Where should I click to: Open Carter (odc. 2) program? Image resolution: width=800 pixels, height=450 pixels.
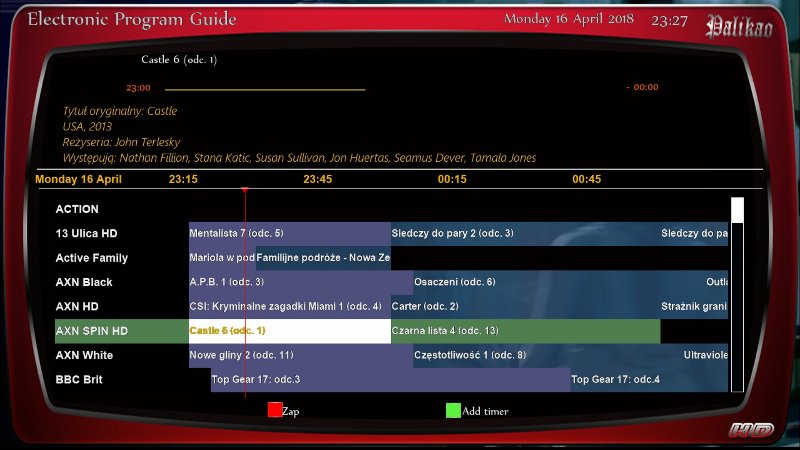525,306
